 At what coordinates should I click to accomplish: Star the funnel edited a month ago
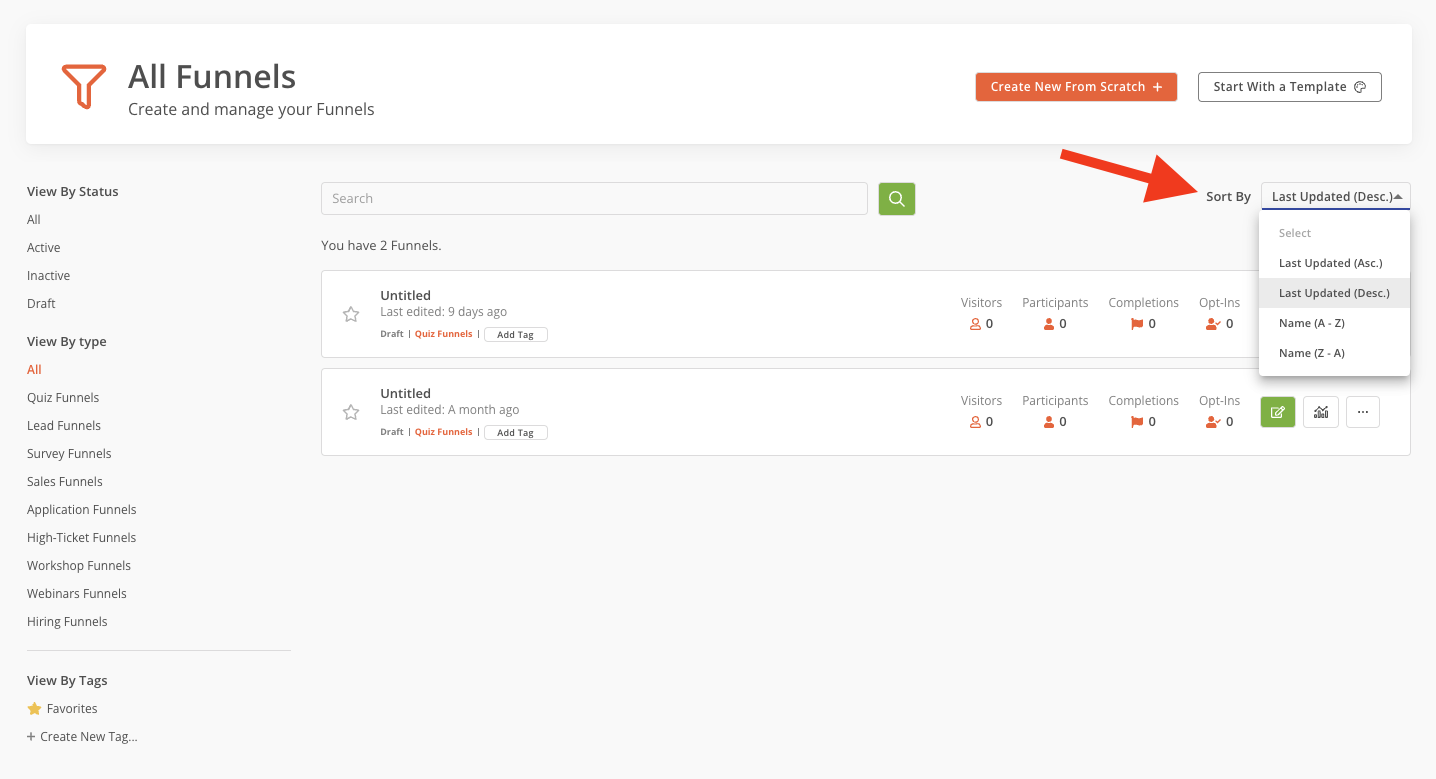point(351,412)
